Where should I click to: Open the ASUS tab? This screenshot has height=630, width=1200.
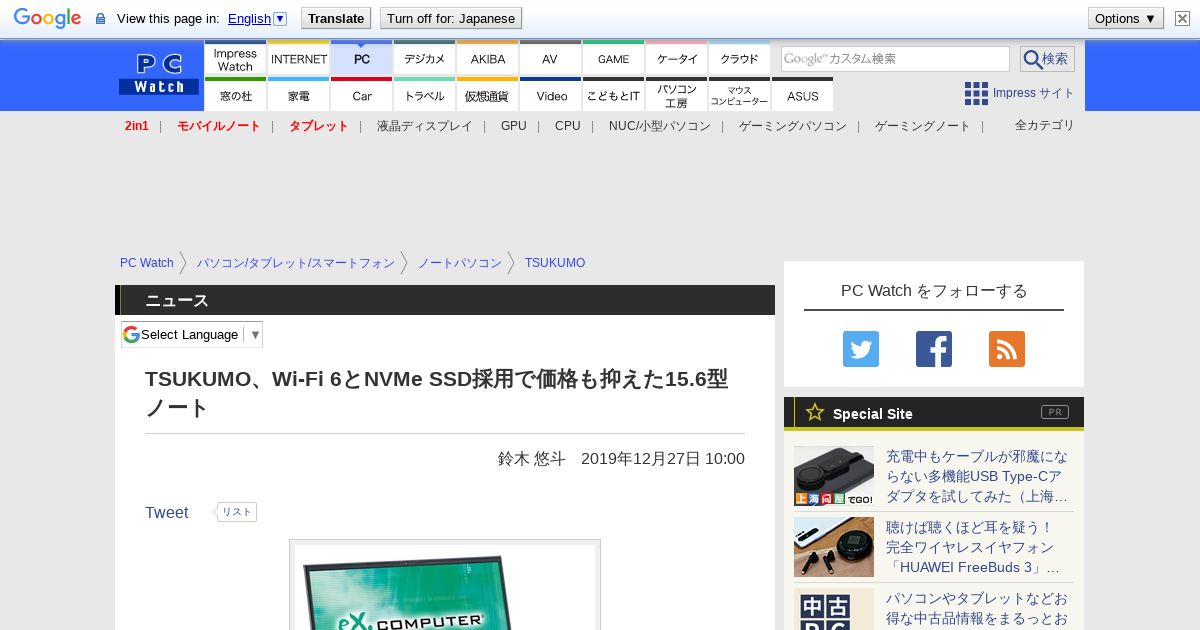(x=802, y=95)
